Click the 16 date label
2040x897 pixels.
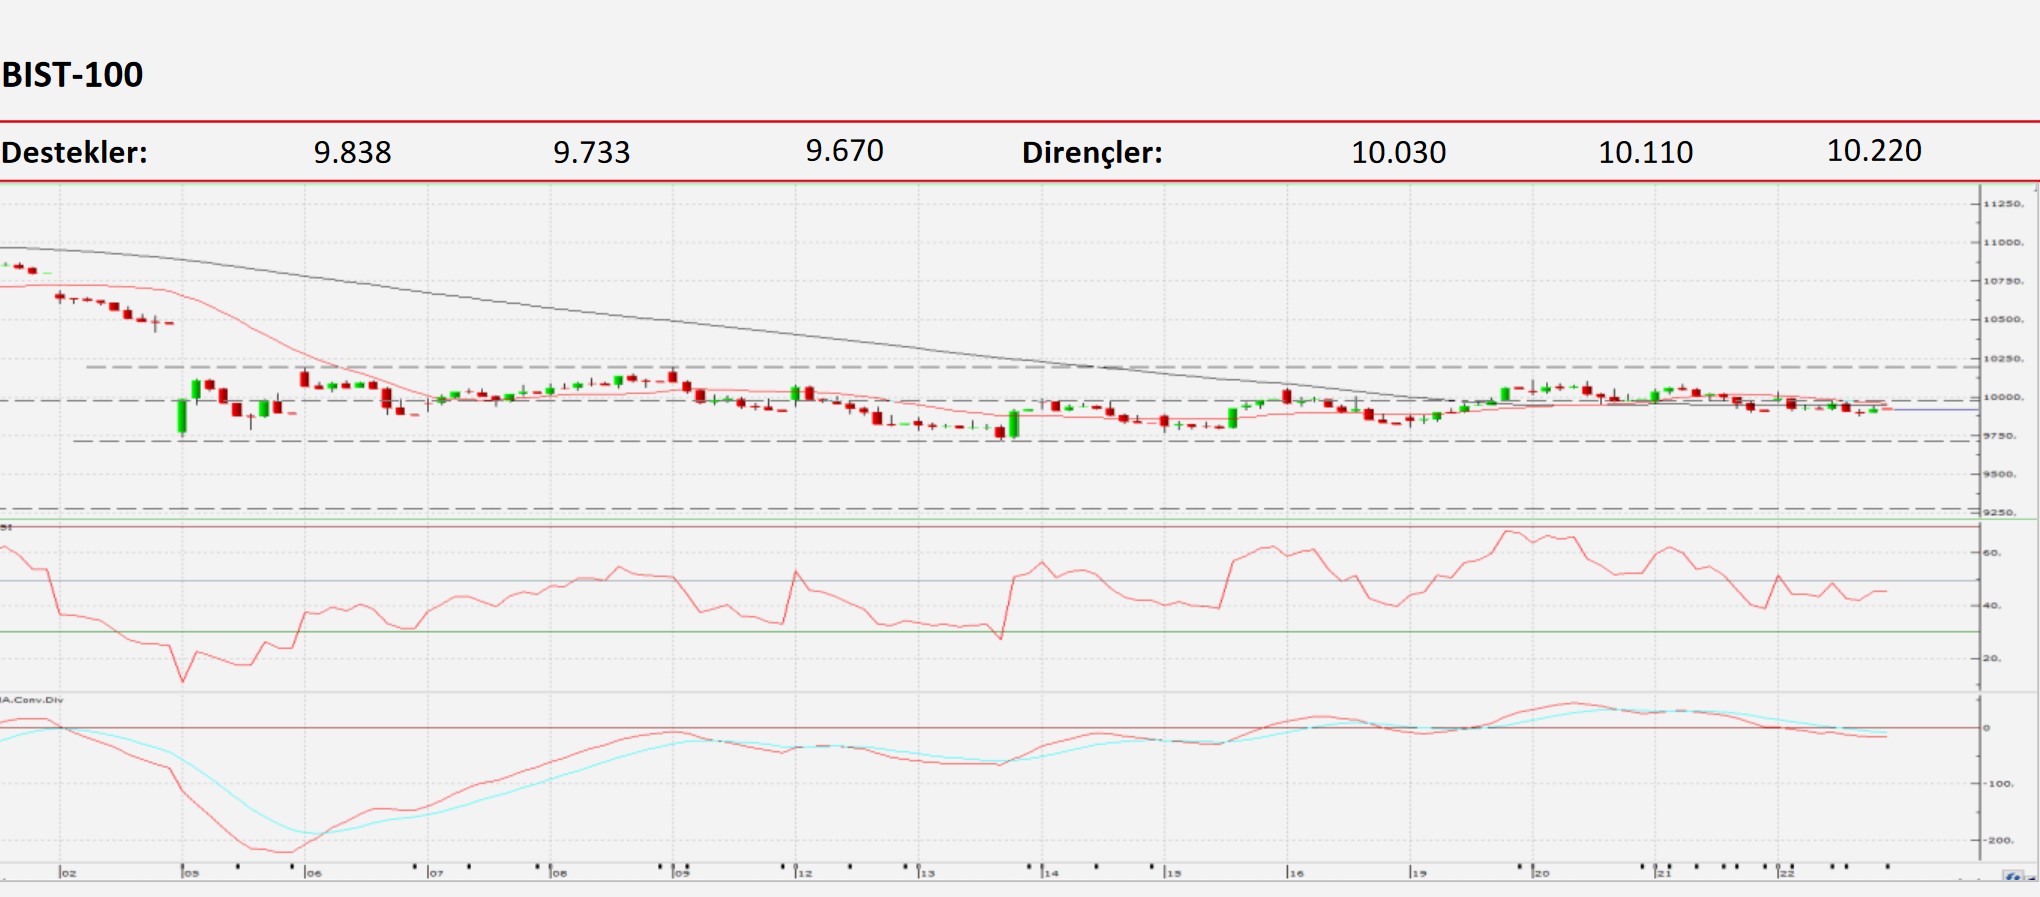(1296, 873)
